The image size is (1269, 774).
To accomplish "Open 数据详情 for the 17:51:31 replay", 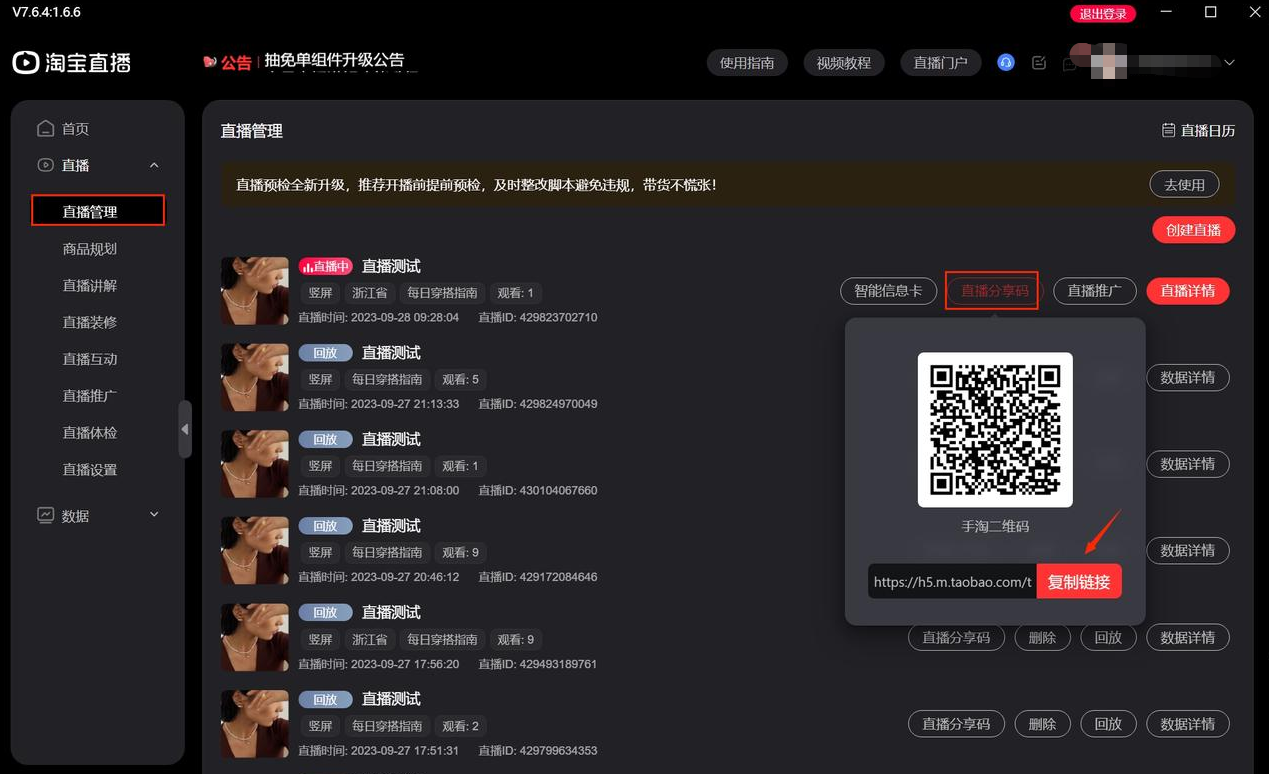I will (x=1188, y=724).
